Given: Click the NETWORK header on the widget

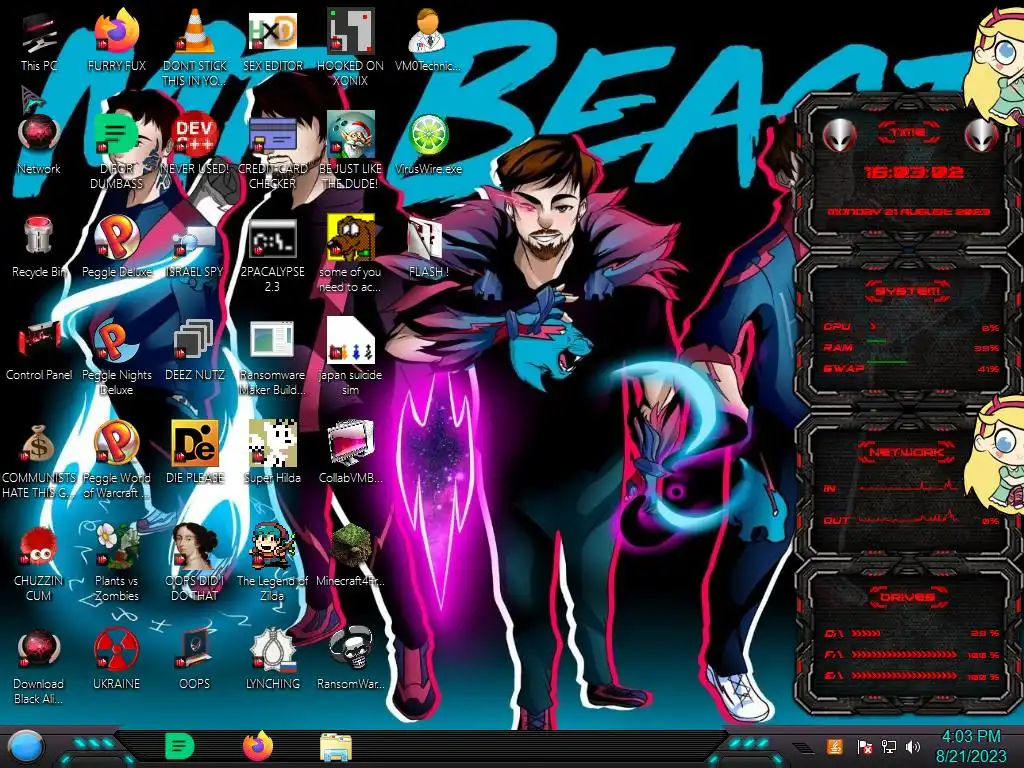Looking at the screenshot, I should point(906,452).
